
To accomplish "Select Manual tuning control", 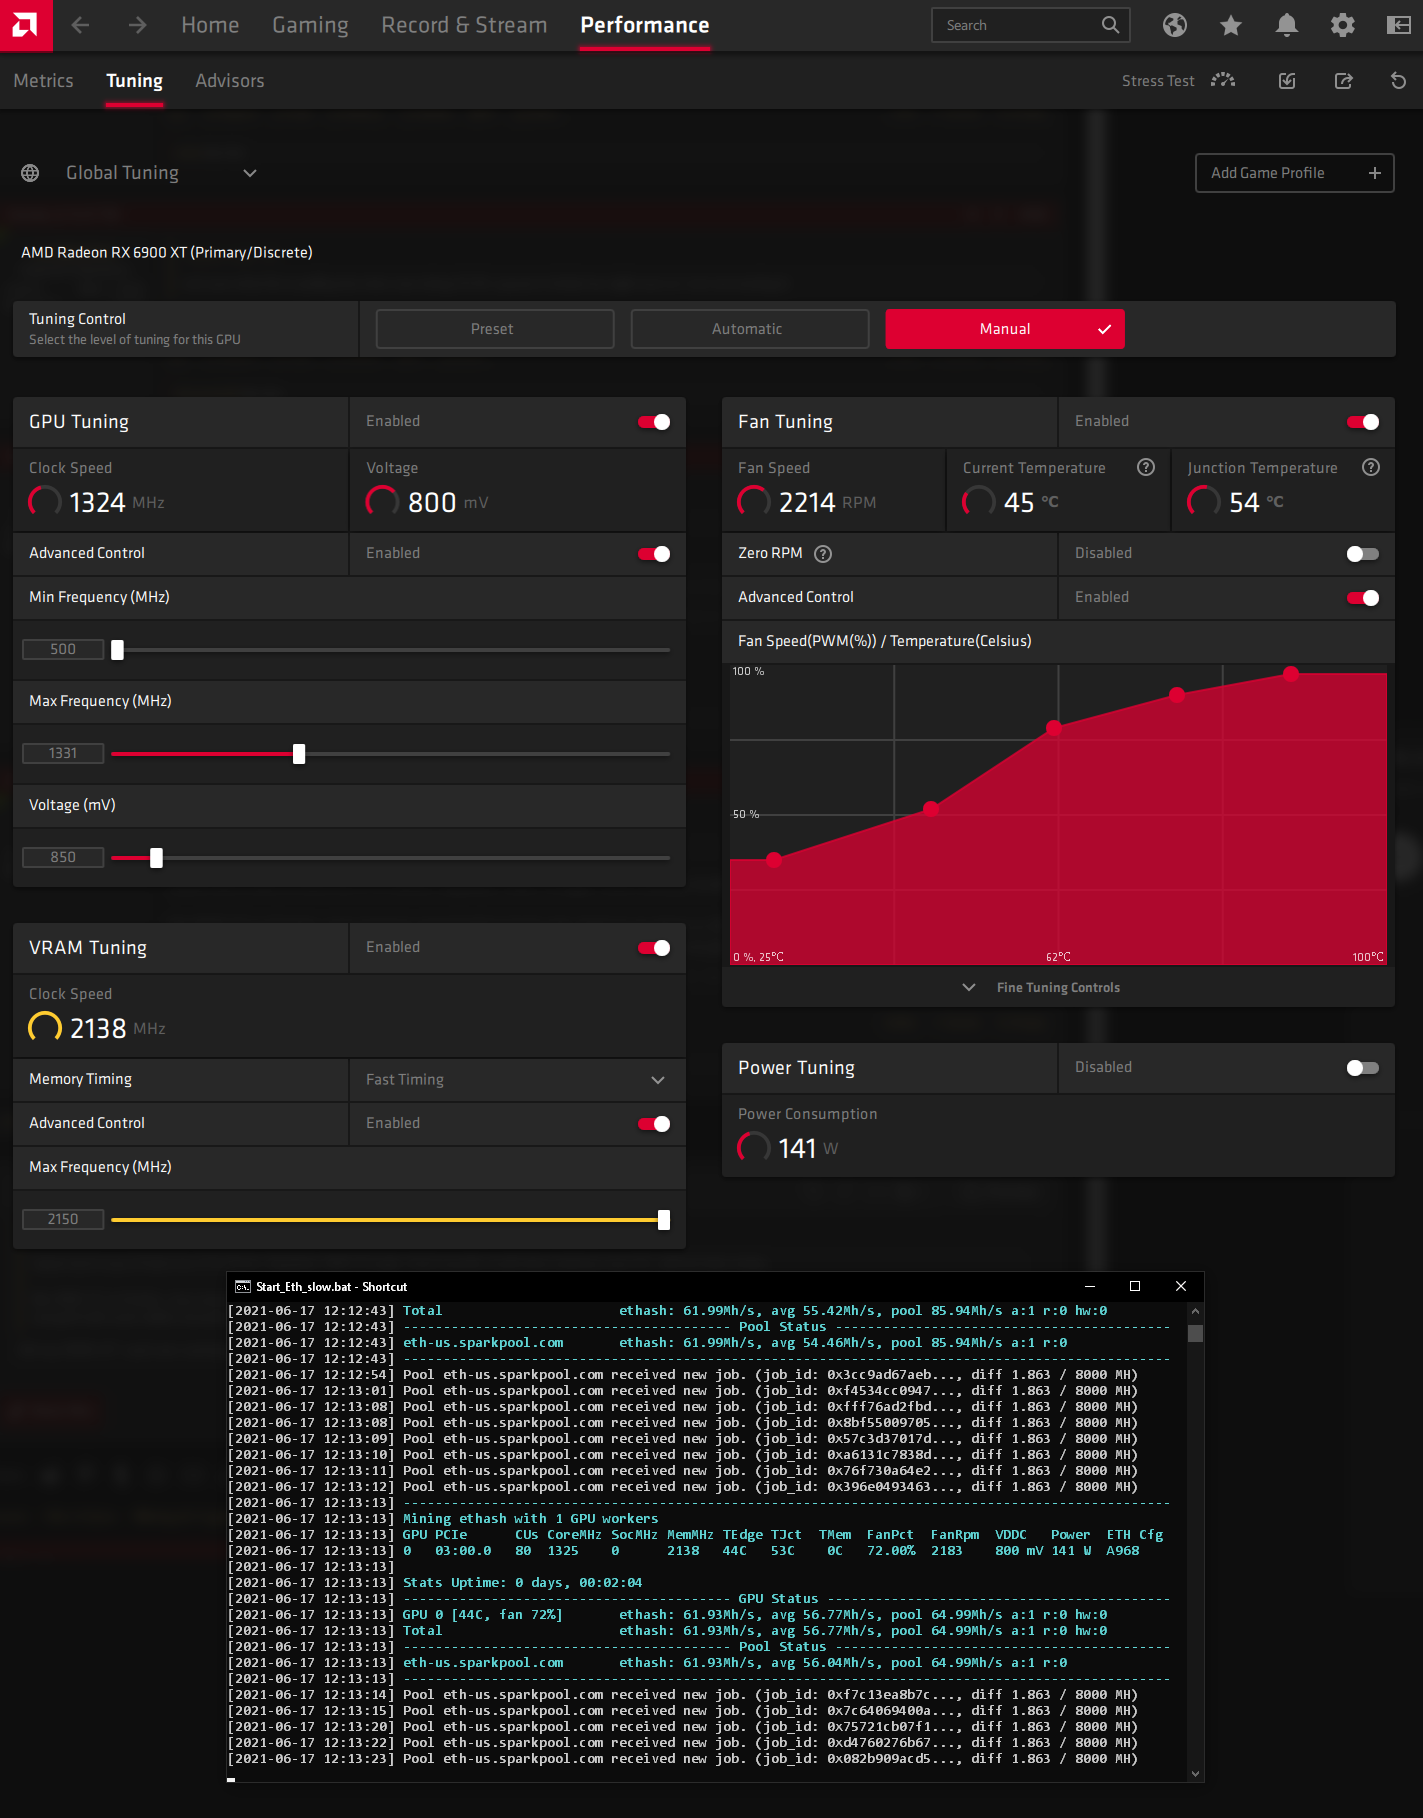I will (x=1005, y=329).
